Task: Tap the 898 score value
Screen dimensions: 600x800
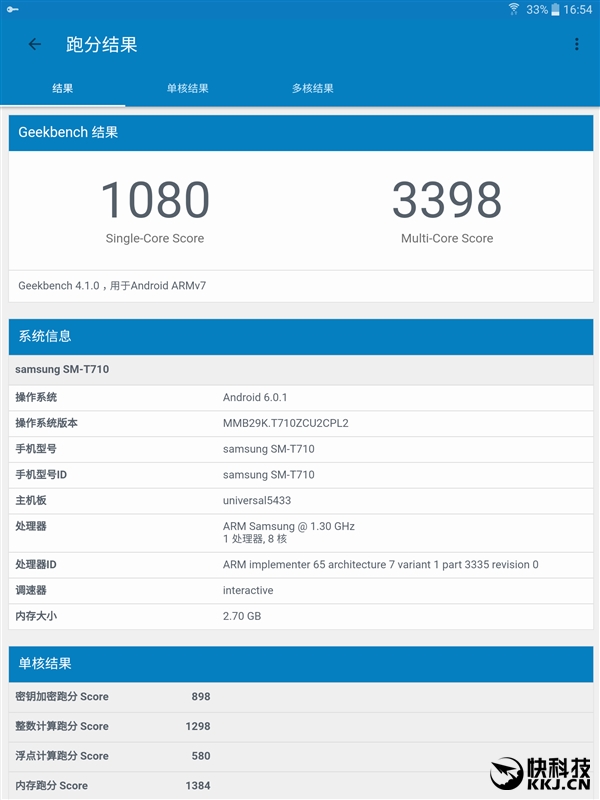Action: coord(201,697)
